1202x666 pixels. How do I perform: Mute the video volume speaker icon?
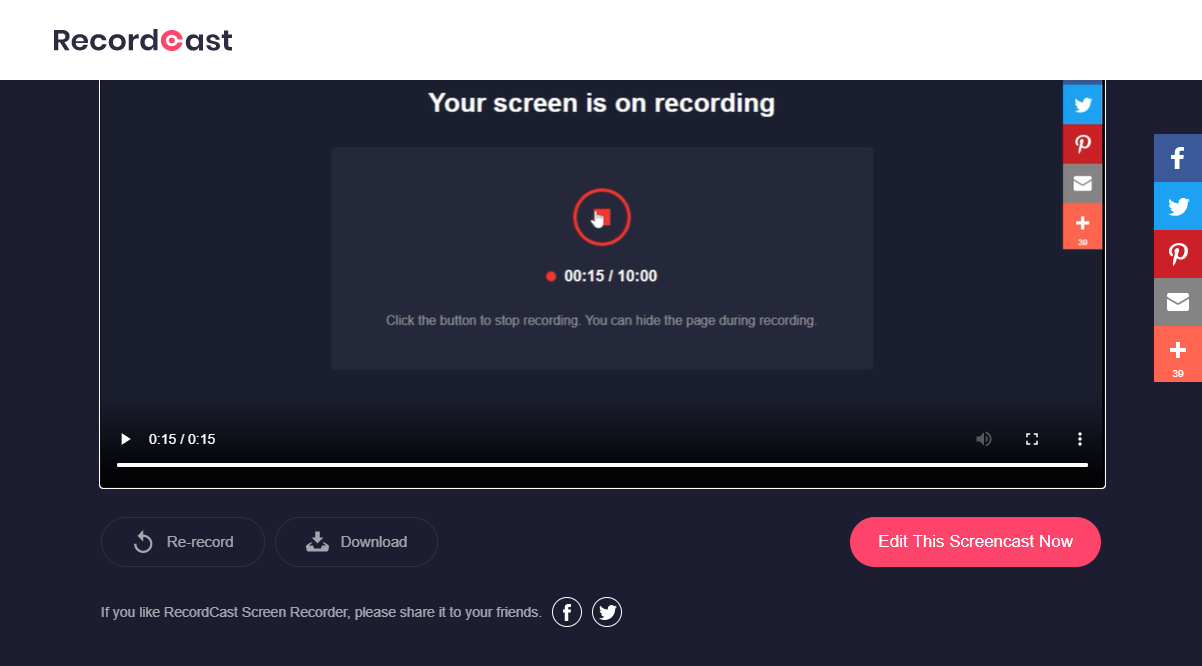tap(984, 439)
